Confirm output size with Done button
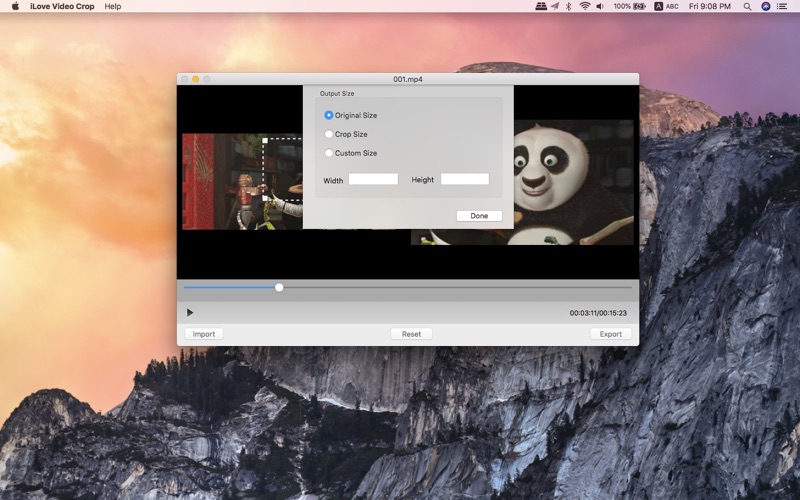Image resolution: width=800 pixels, height=500 pixels. pyautogui.click(x=479, y=216)
